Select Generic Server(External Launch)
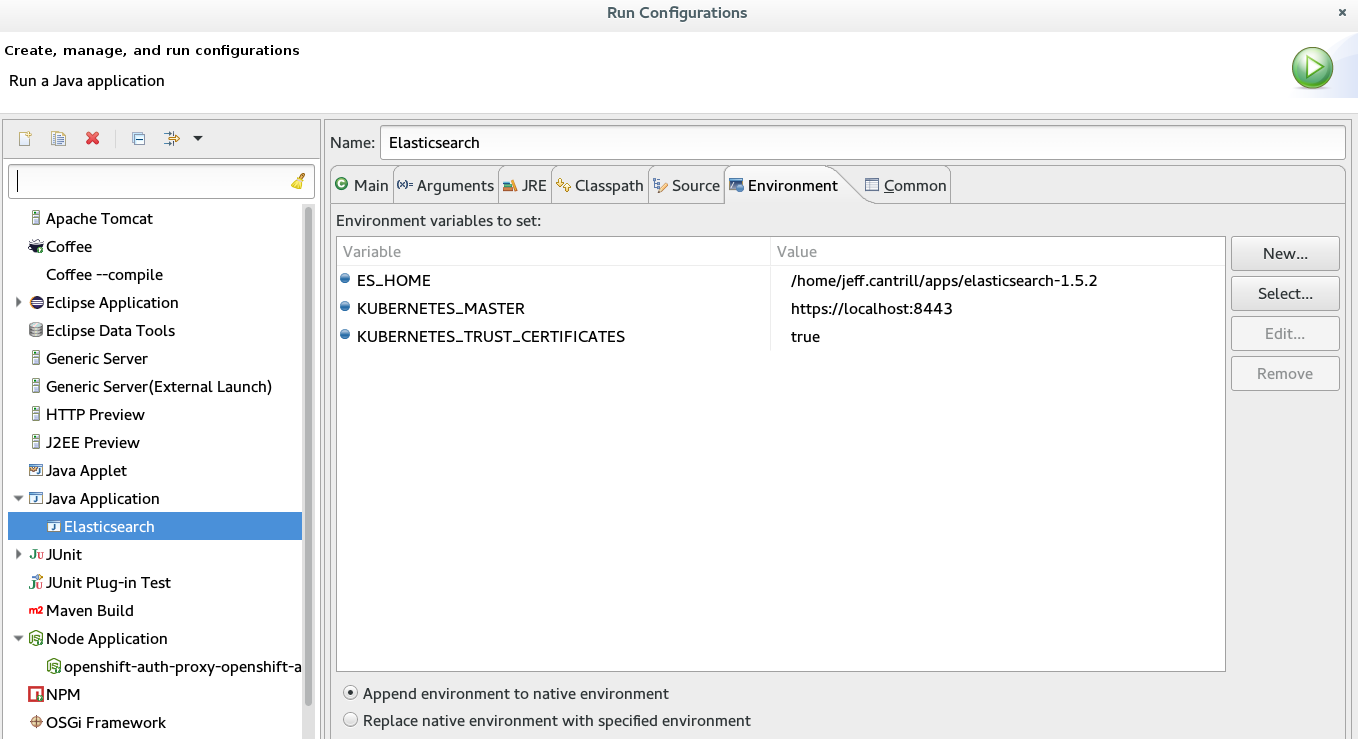 click(x=159, y=386)
